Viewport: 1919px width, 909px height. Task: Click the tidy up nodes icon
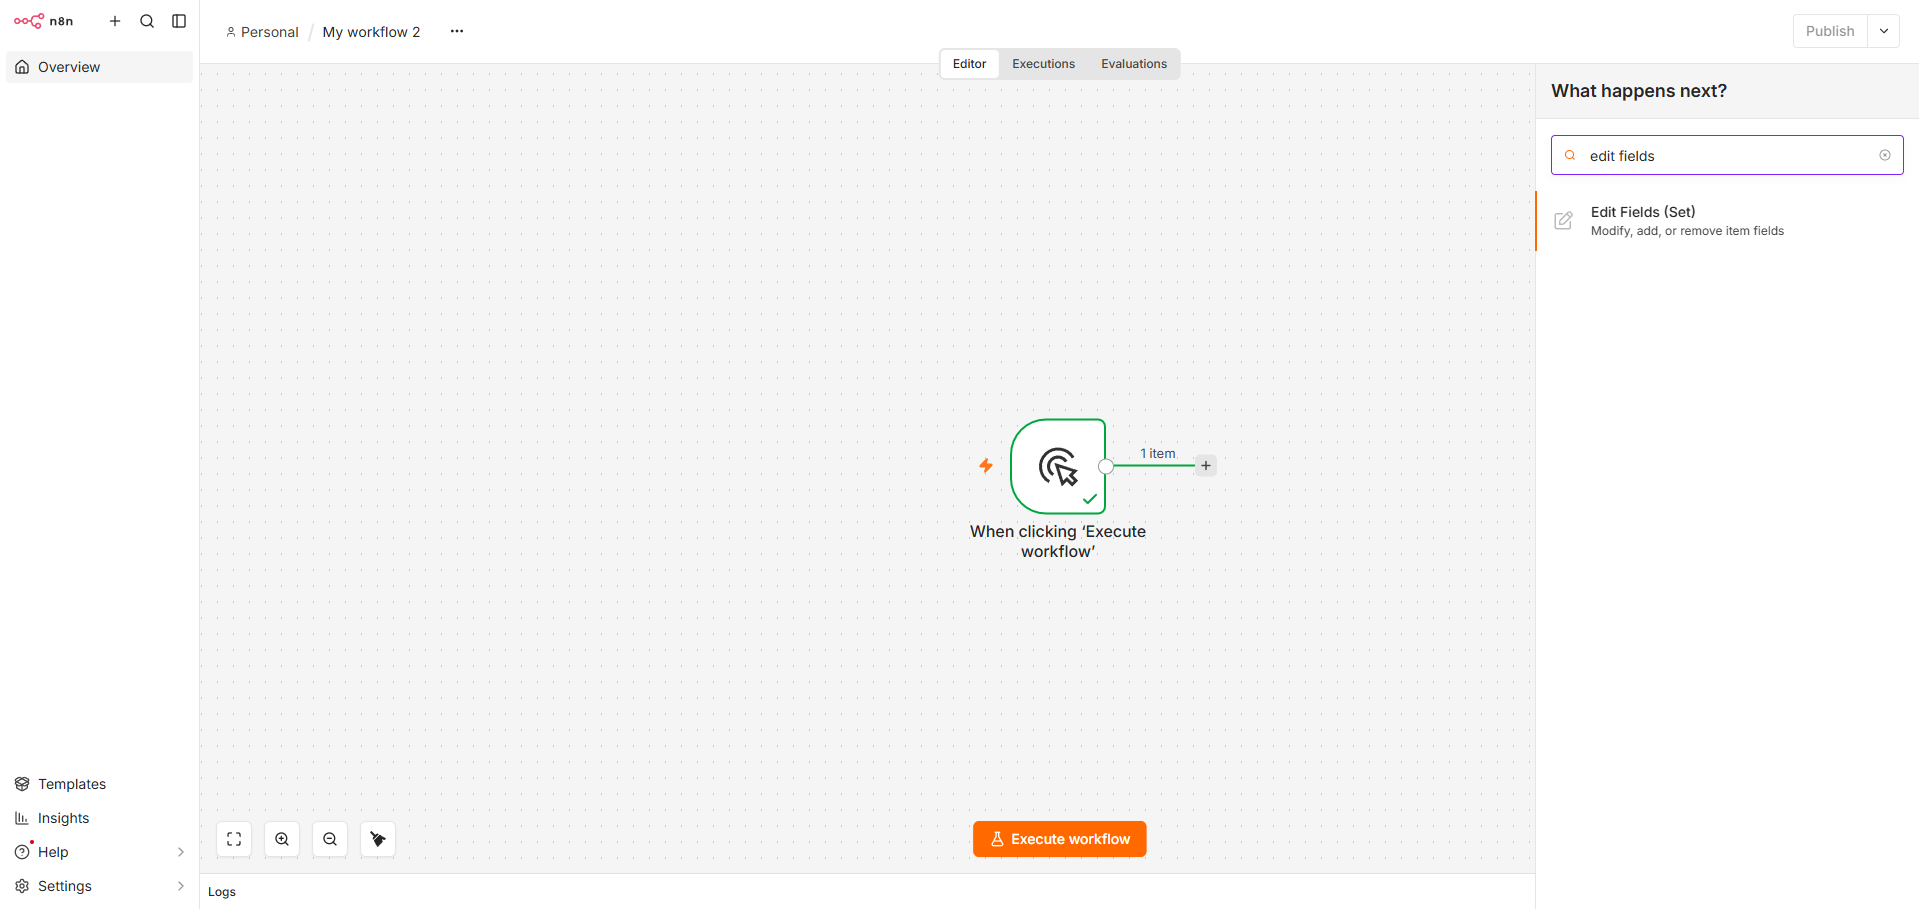click(x=378, y=839)
